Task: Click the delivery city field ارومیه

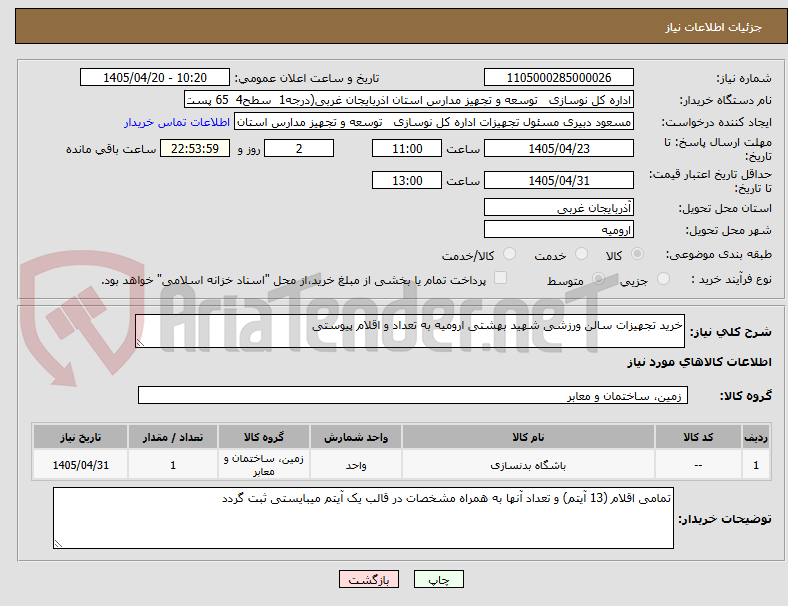Action: pyautogui.click(x=559, y=229)
